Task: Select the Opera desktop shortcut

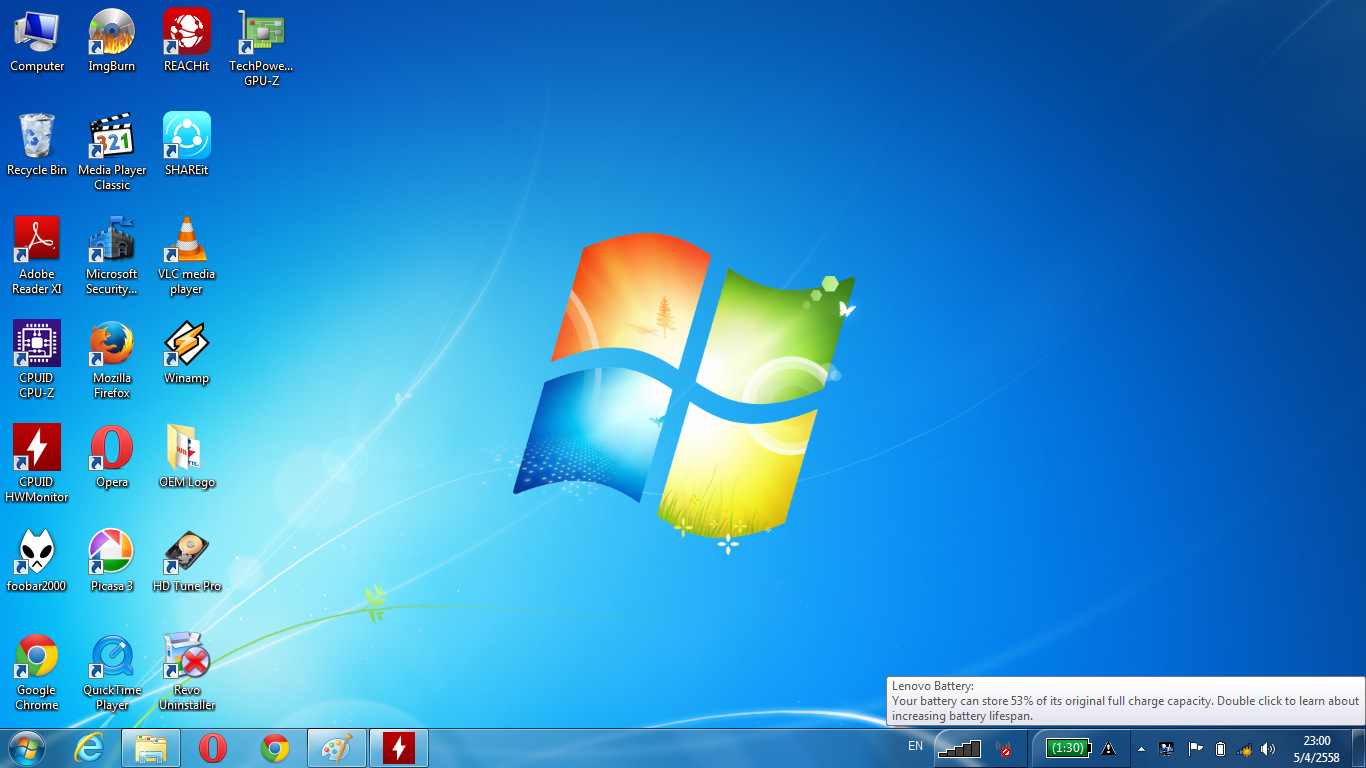Action: pyautogui.click(x=112, y=457)
